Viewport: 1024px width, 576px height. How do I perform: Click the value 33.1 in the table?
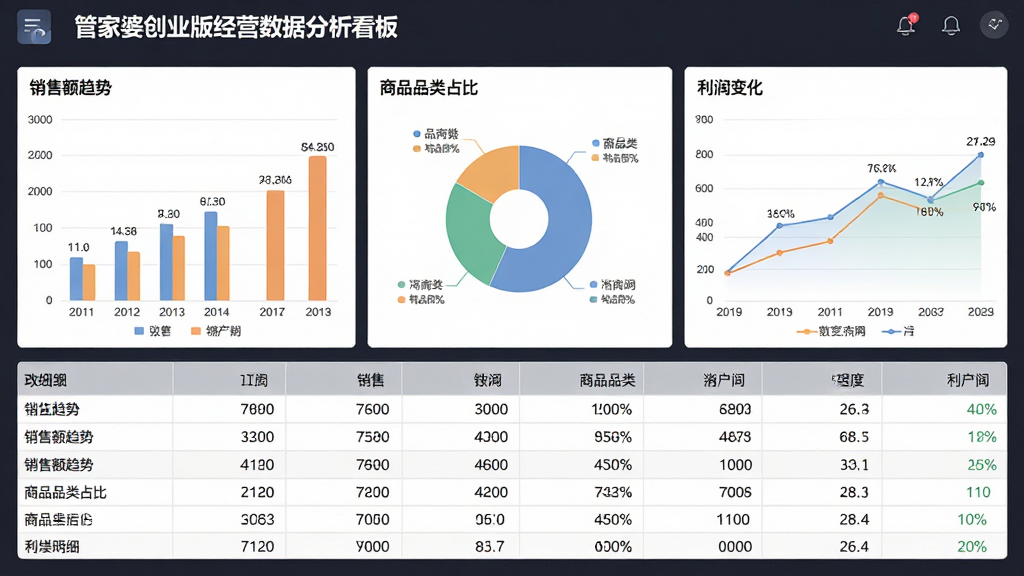(x=854, y=465)
